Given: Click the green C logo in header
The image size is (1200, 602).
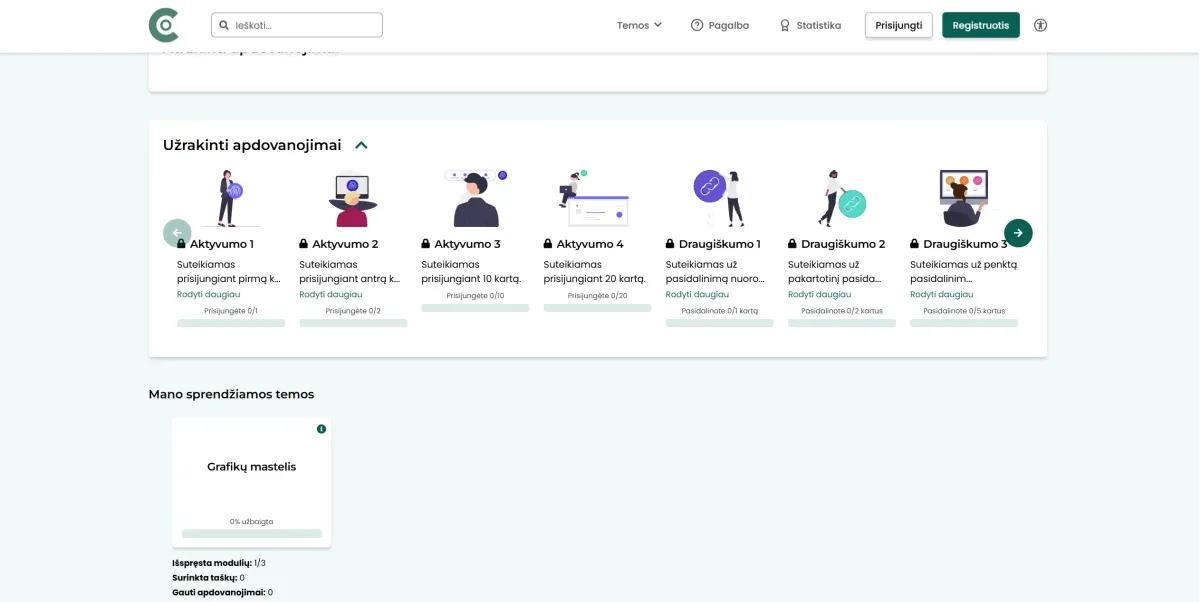Looking at the screenshot, I should pos(163,25).
